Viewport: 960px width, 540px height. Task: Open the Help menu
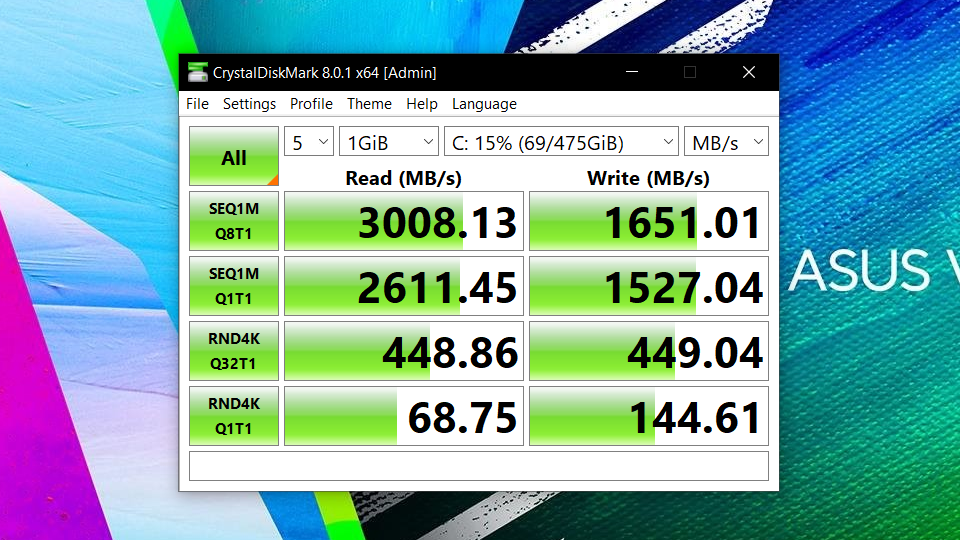(422, 104)
